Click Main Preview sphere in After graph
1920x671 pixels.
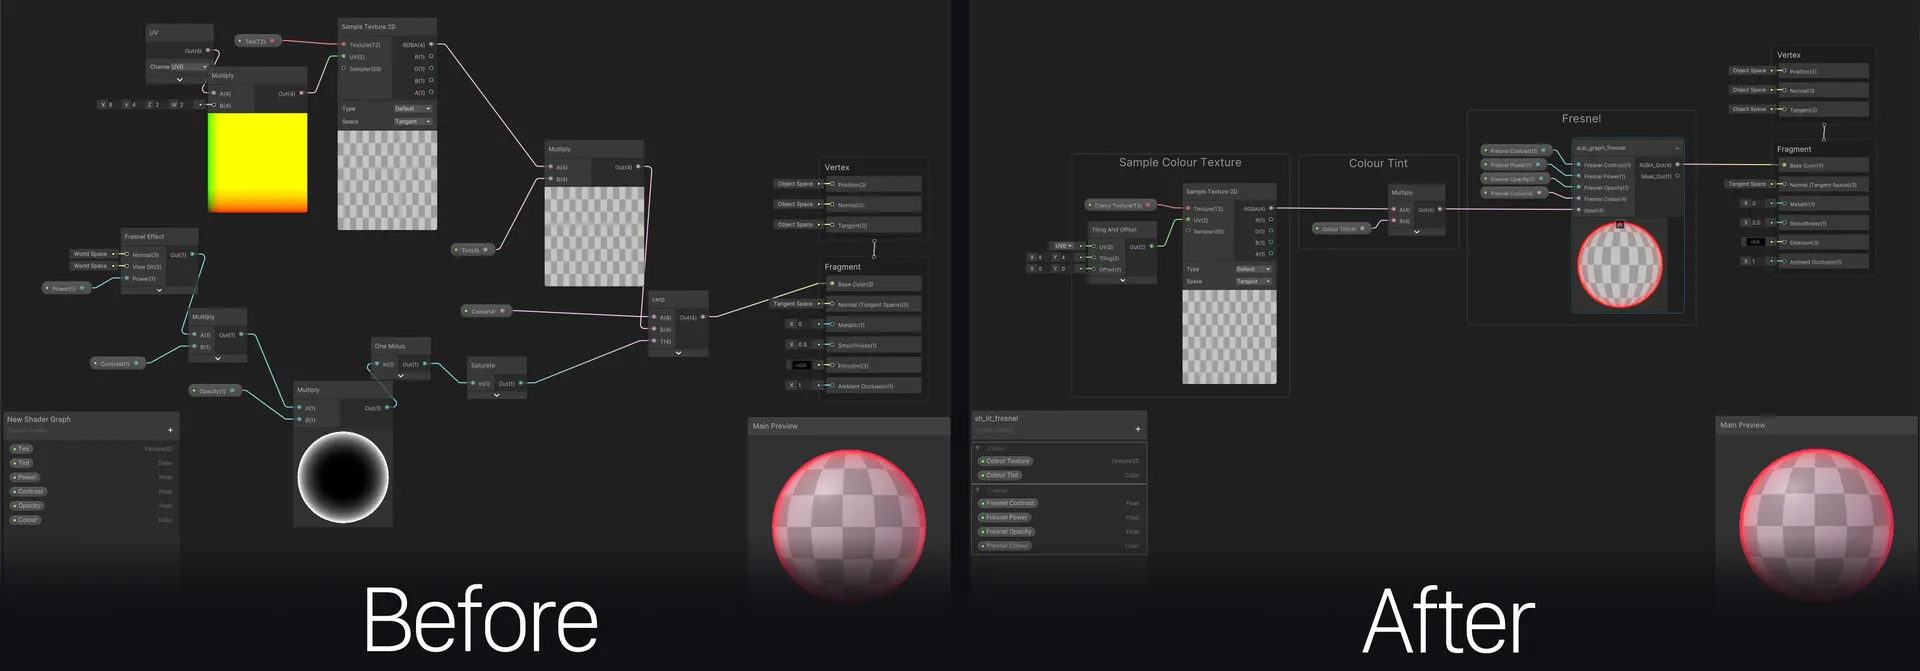[x=1816, y=526]
